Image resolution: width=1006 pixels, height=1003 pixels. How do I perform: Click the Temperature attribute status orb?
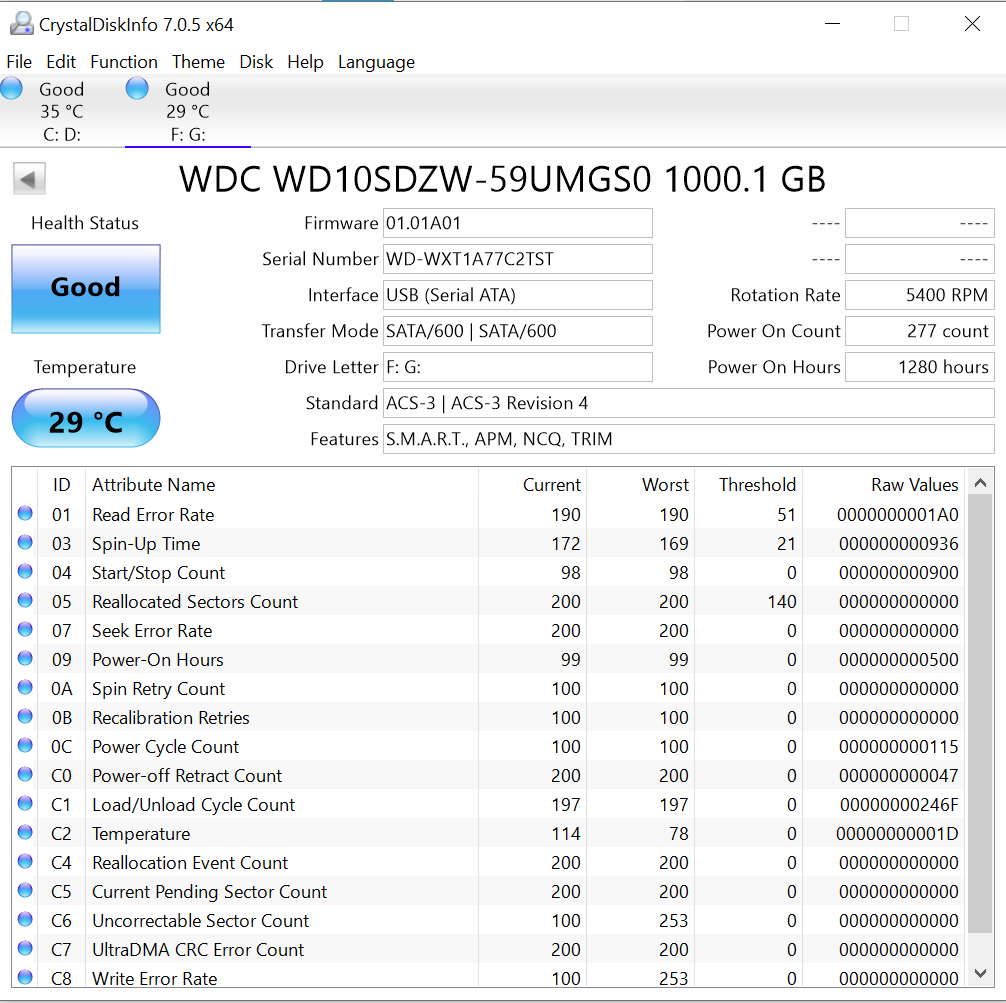(x=25, y=834)
